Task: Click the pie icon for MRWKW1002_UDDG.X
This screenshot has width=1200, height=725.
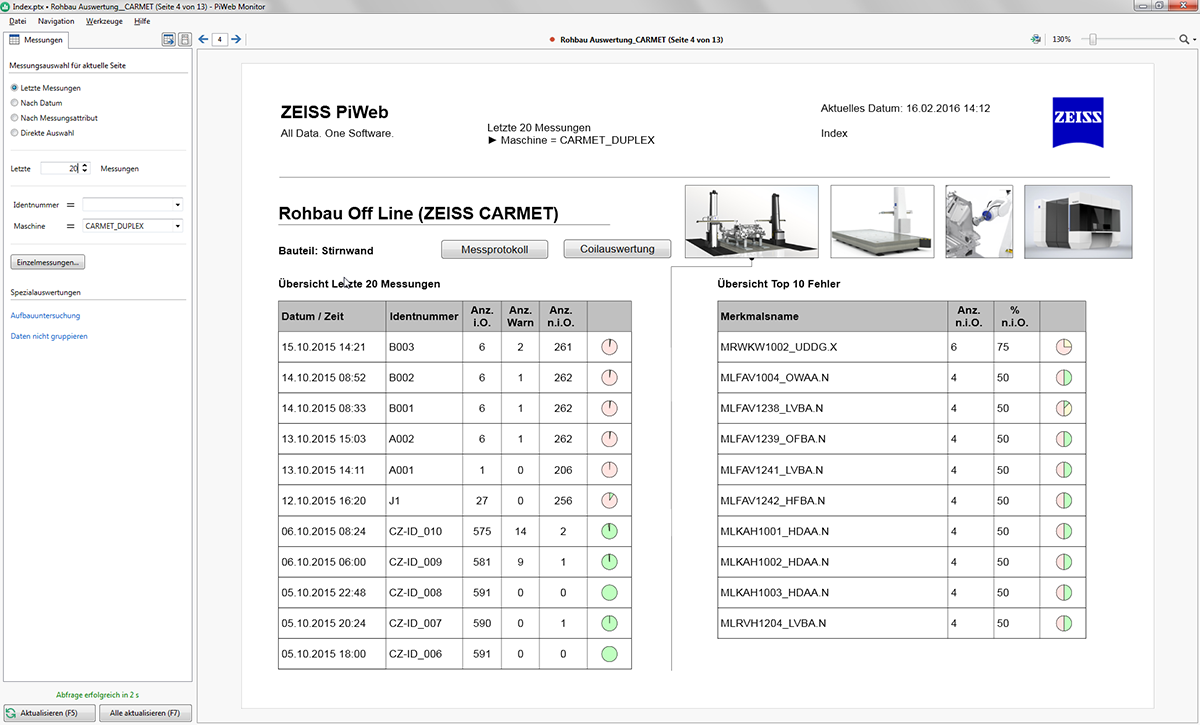Action: click(x=1064, y=347)
